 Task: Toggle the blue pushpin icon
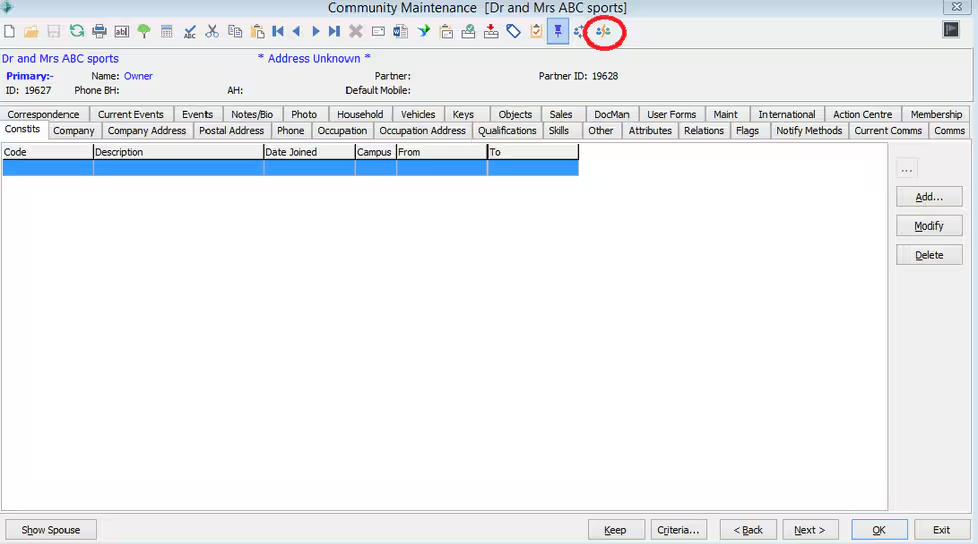pyautogui.click(x=558, y=31)
